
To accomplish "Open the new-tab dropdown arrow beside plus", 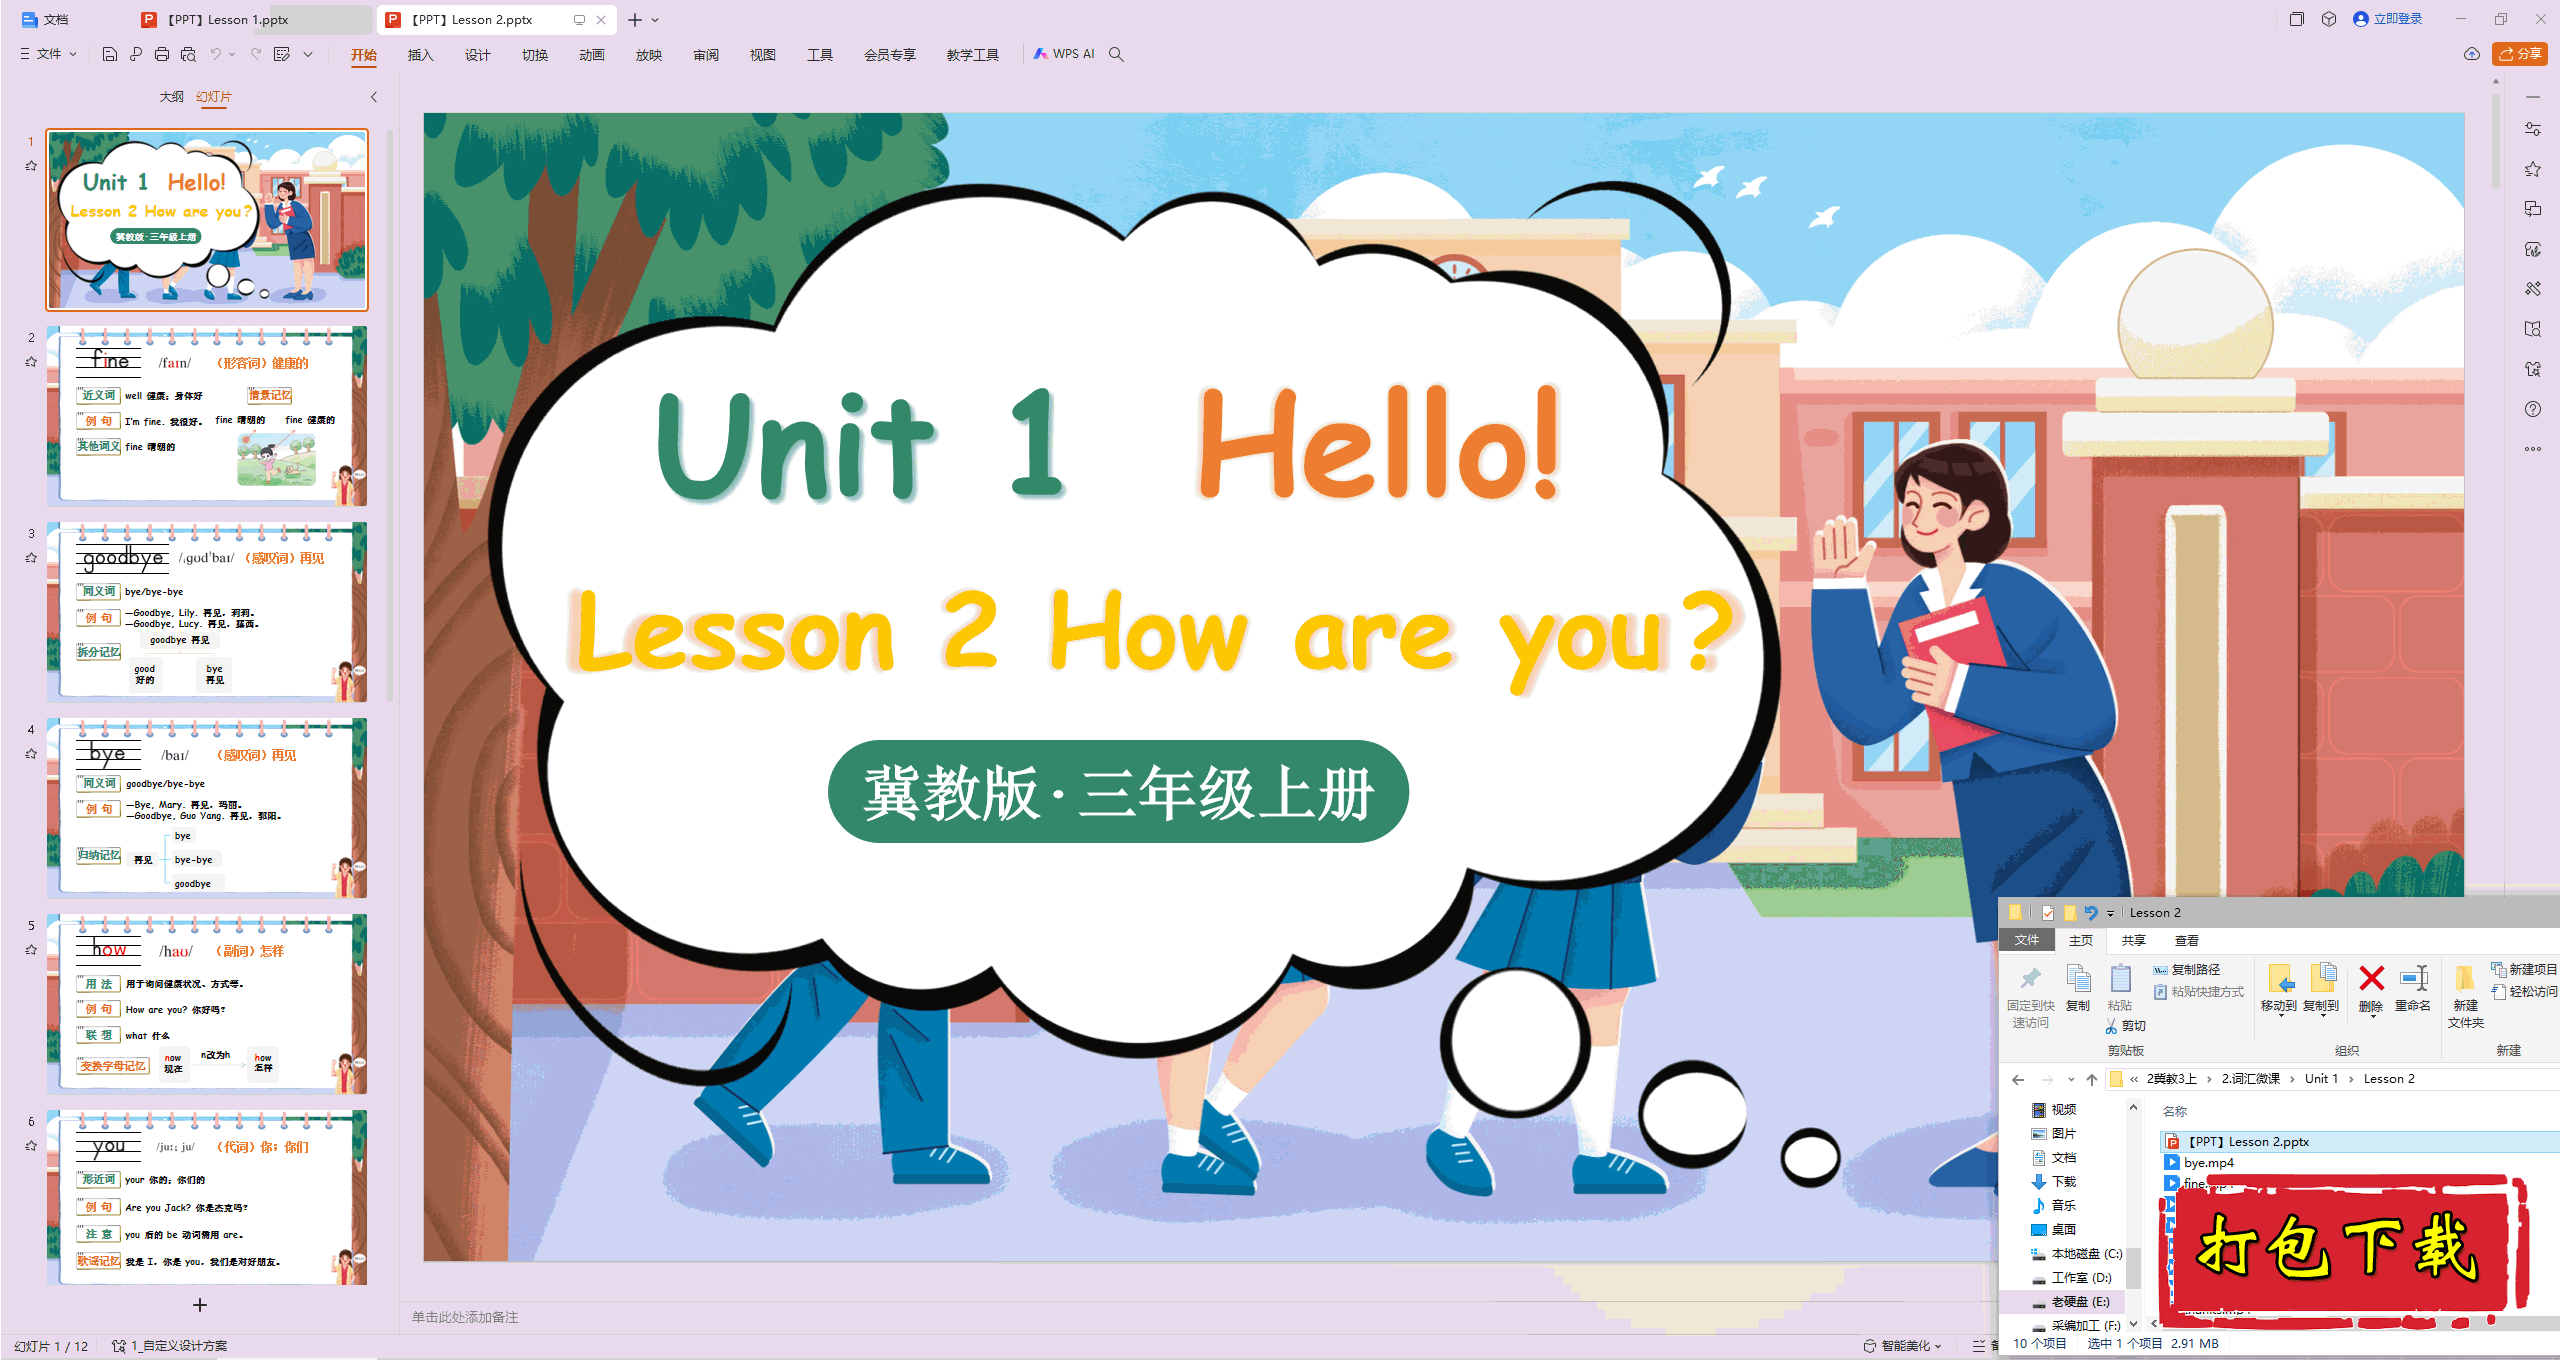I will (656, 20).
